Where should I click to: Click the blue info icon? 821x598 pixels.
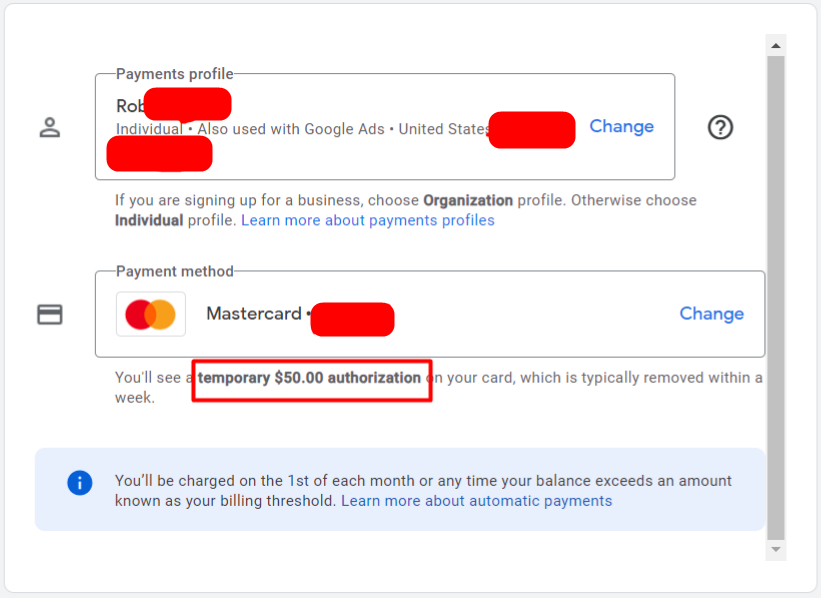[x=80, y=482]
